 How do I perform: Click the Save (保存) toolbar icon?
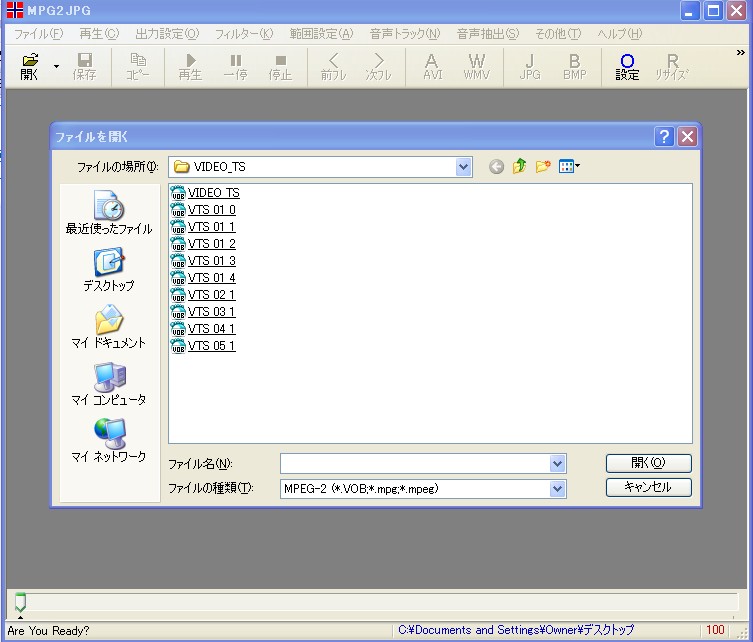coord(85,67)
